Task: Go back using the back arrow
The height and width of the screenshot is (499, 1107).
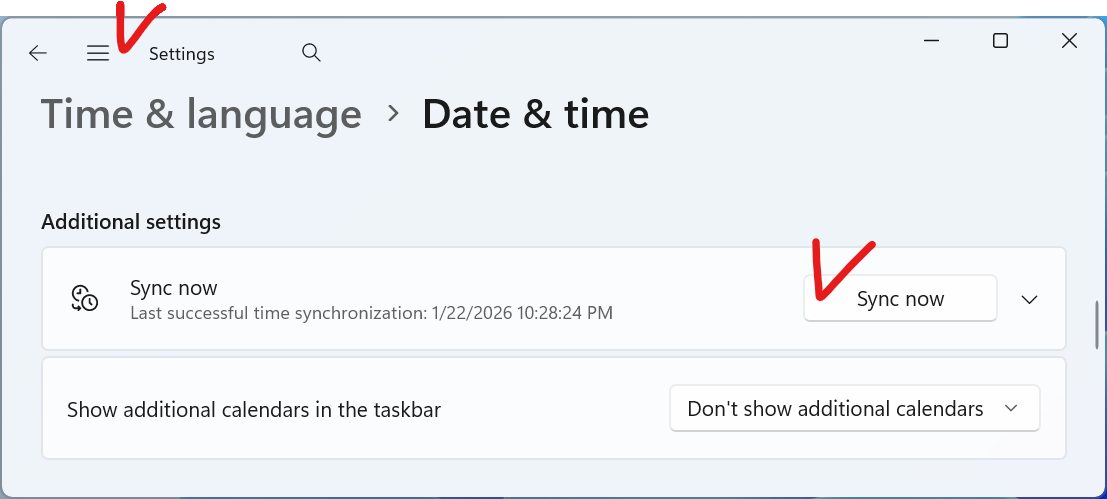Action: (x=38, y=54)
